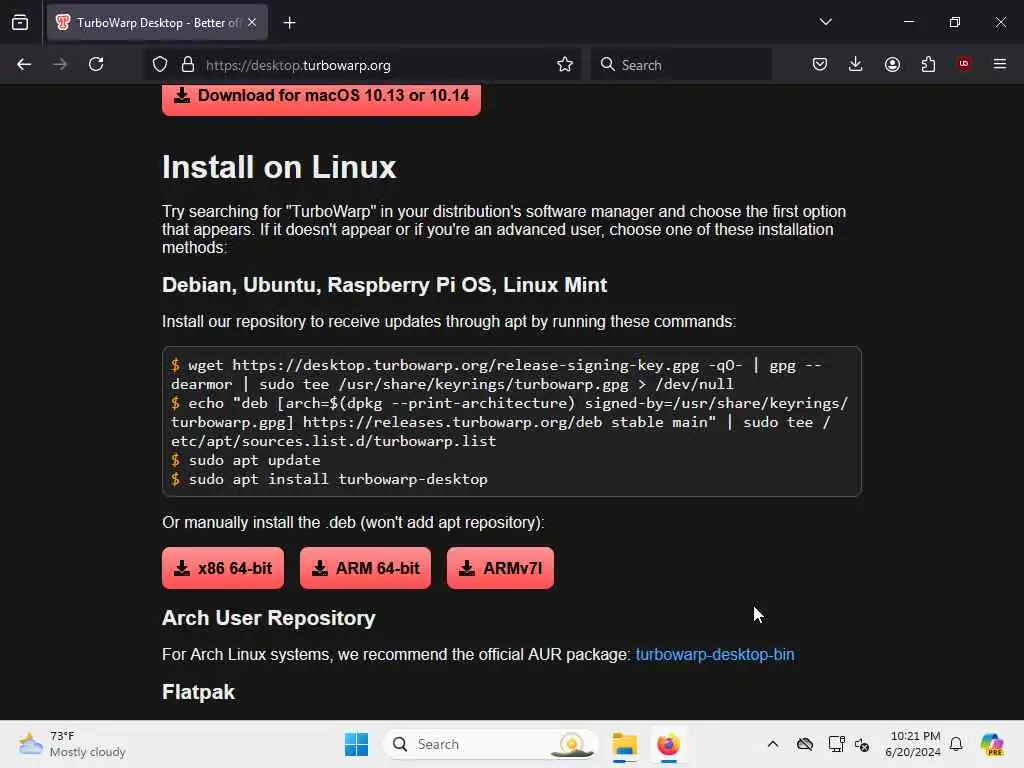
Task: Download the ARM 64-bit .deb
Action: [x=365, y=568]
